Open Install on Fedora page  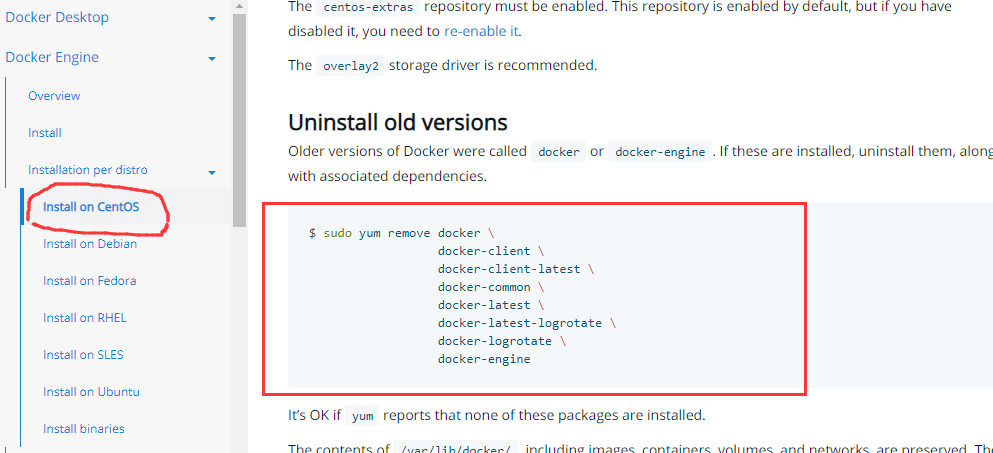89,281
